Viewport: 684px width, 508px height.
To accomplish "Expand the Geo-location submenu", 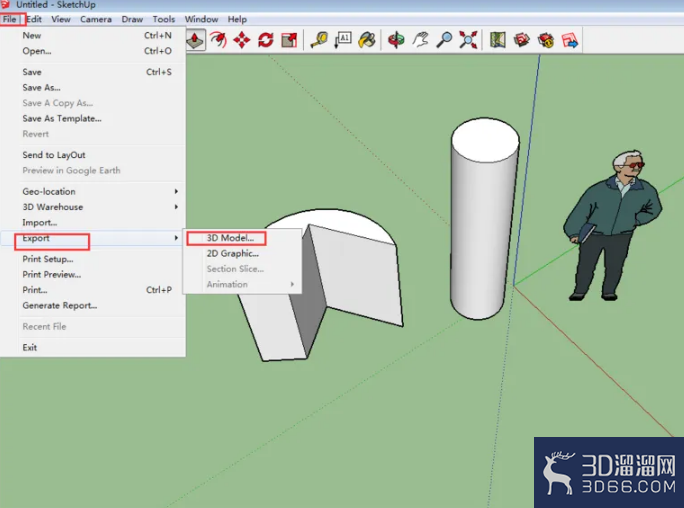I will point(92,191).
